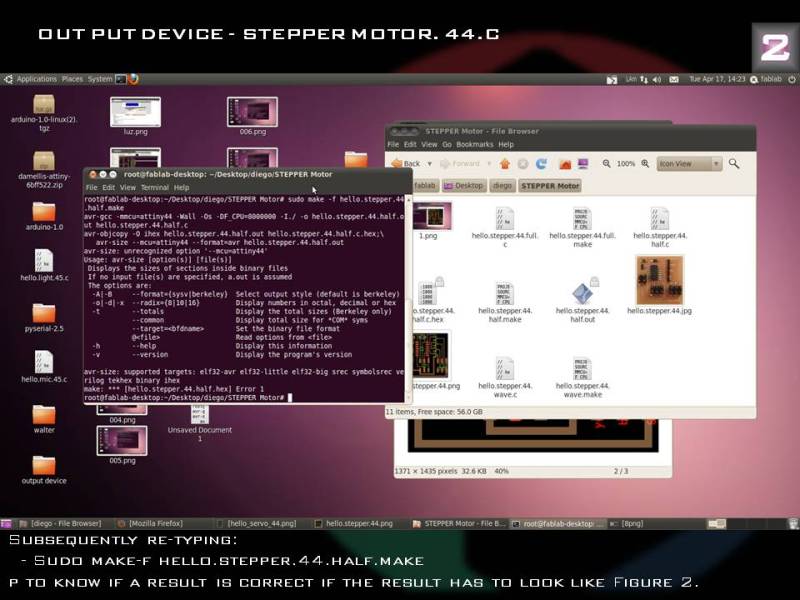
Task: Open the System menu in top panel
Action: [99, 79]
